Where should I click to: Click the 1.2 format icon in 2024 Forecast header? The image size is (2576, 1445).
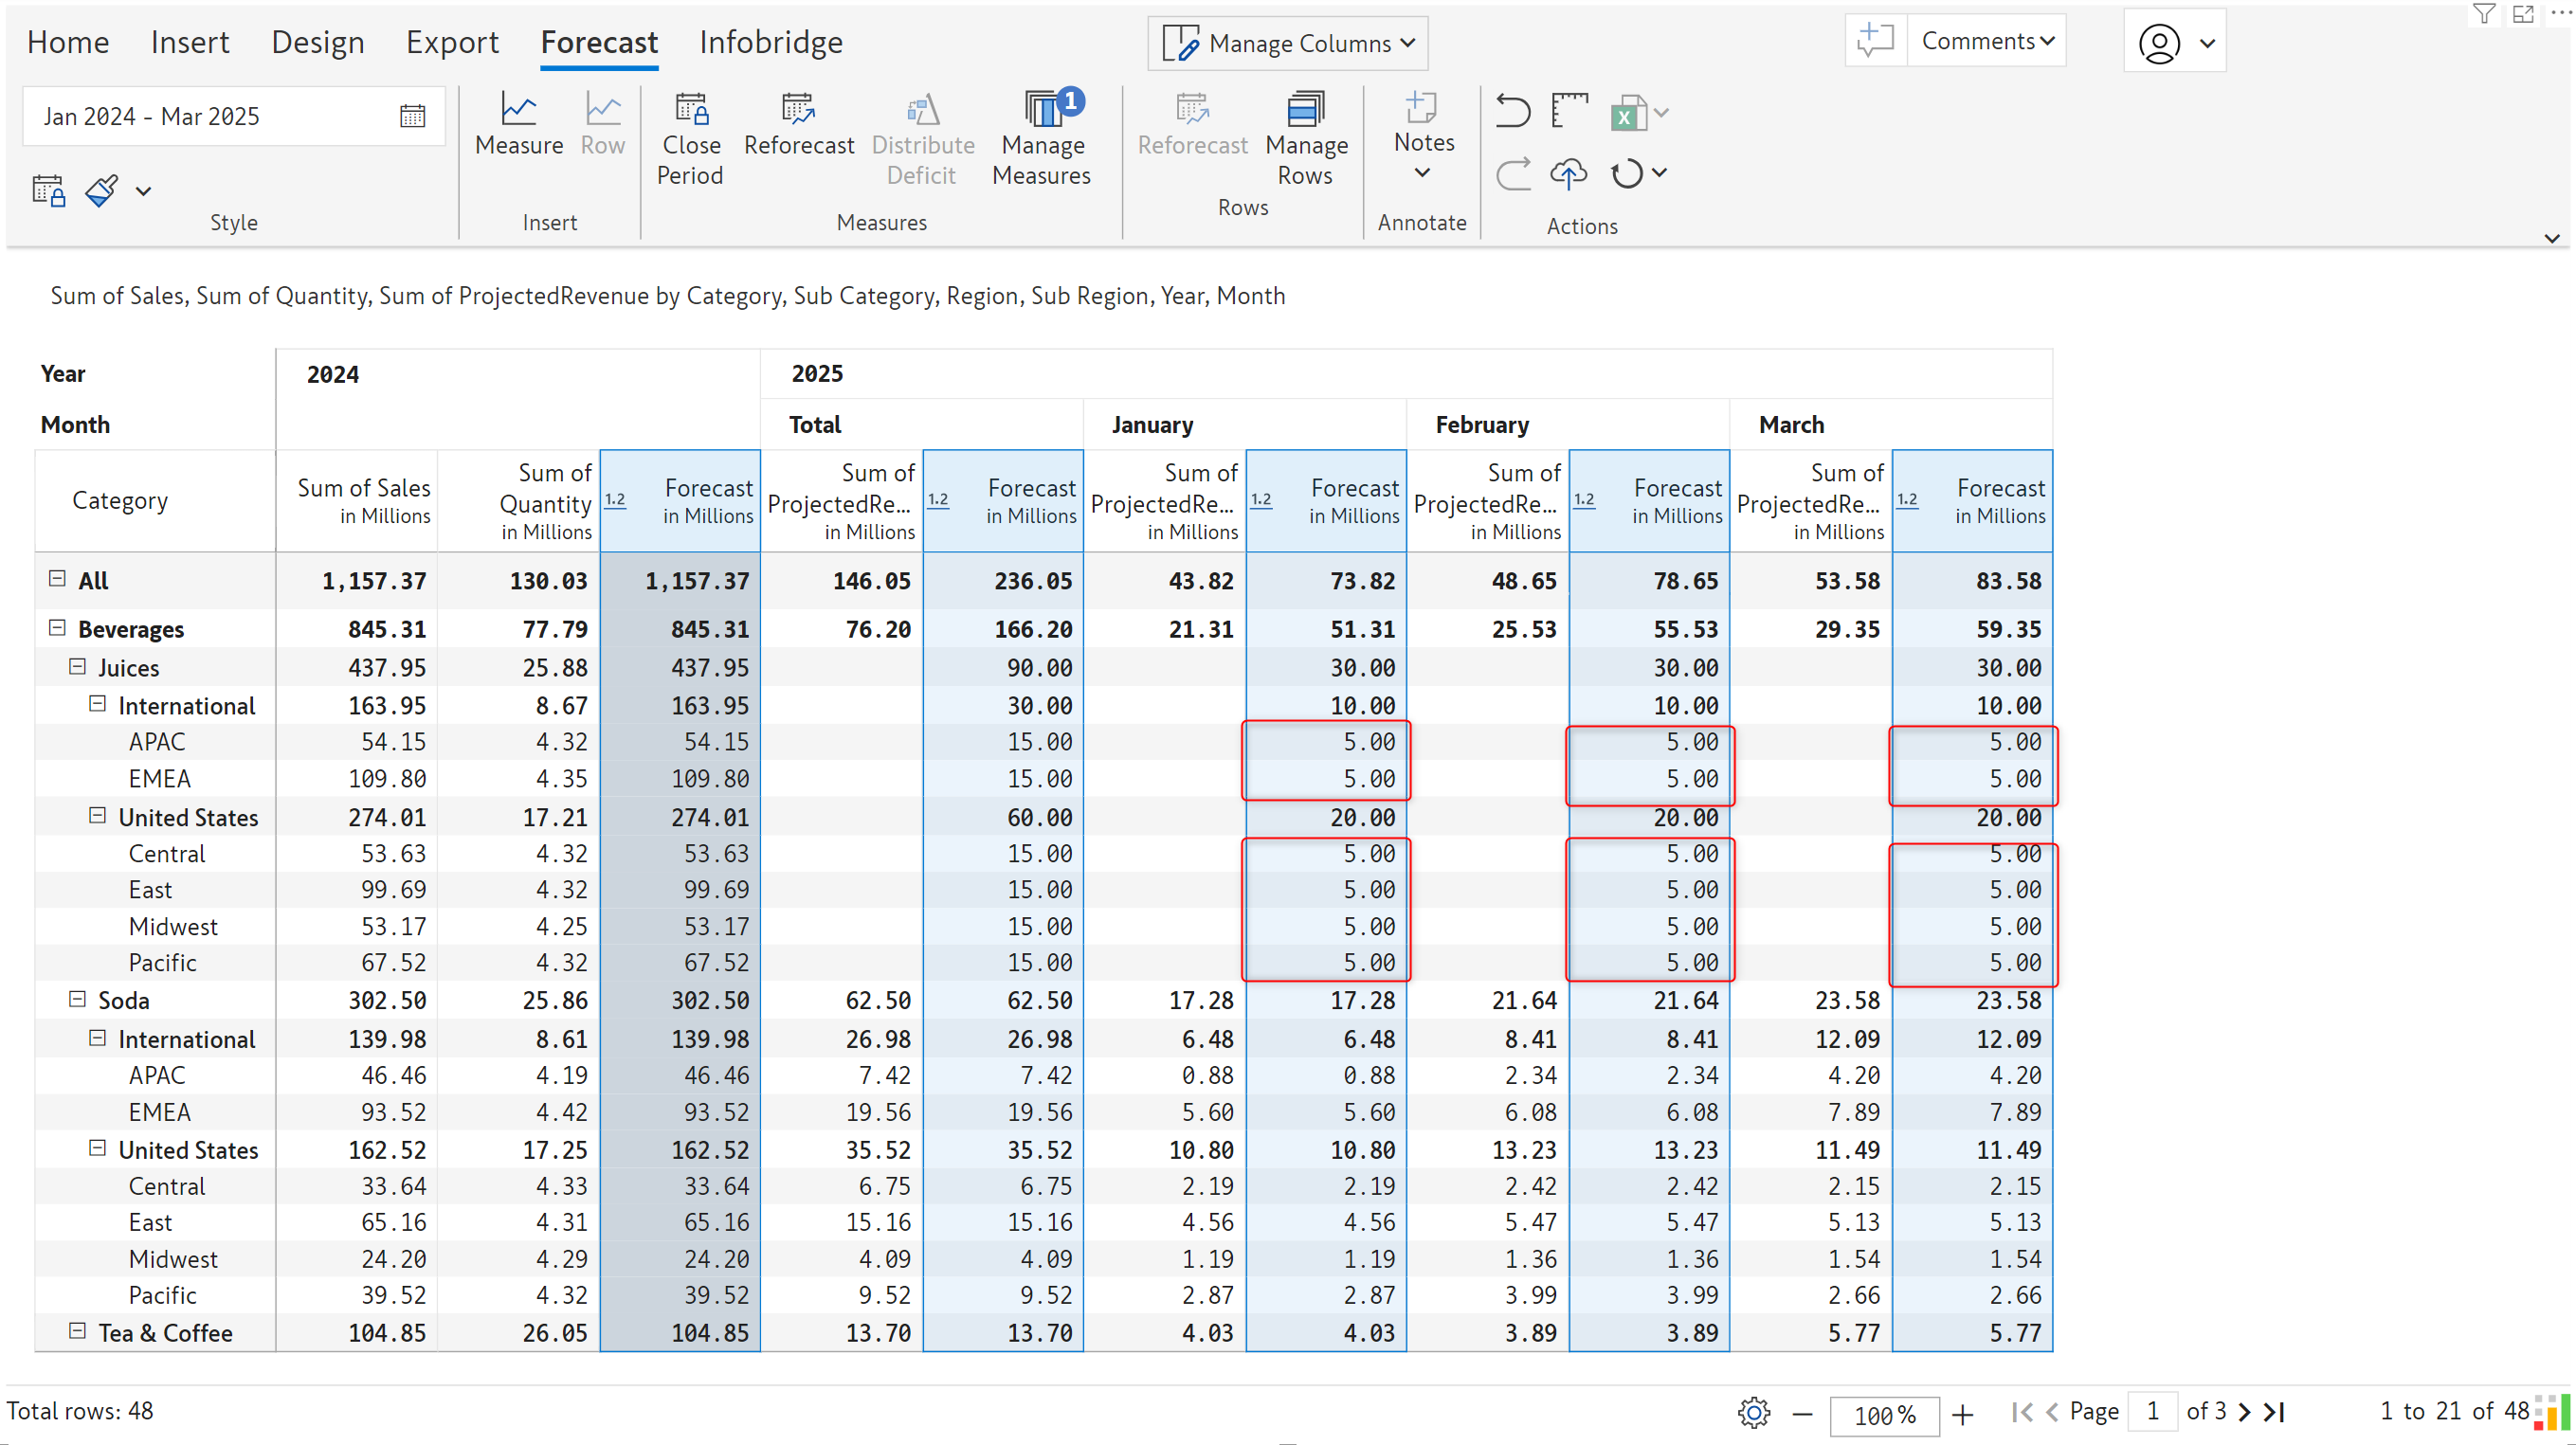tap(615, 500)
